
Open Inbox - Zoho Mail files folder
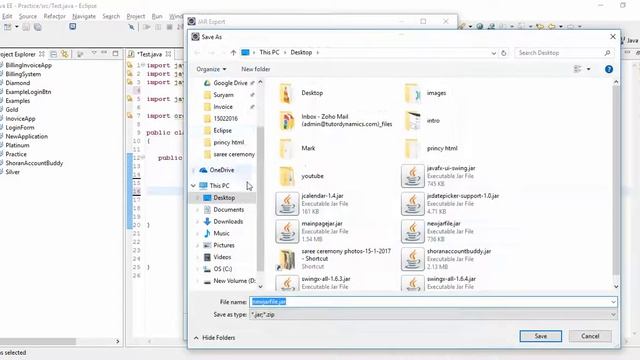click(x=287, y=121)
